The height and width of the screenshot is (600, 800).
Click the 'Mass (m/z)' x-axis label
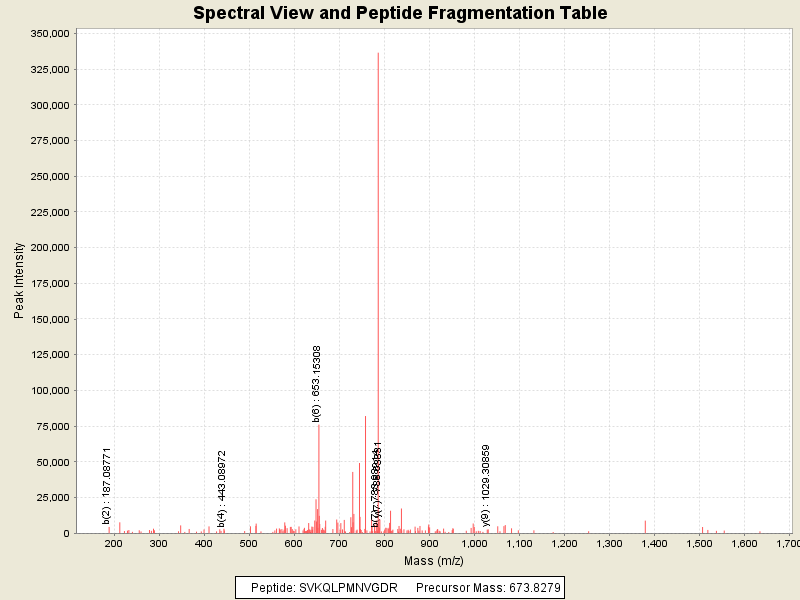click(x=433, y=561)
